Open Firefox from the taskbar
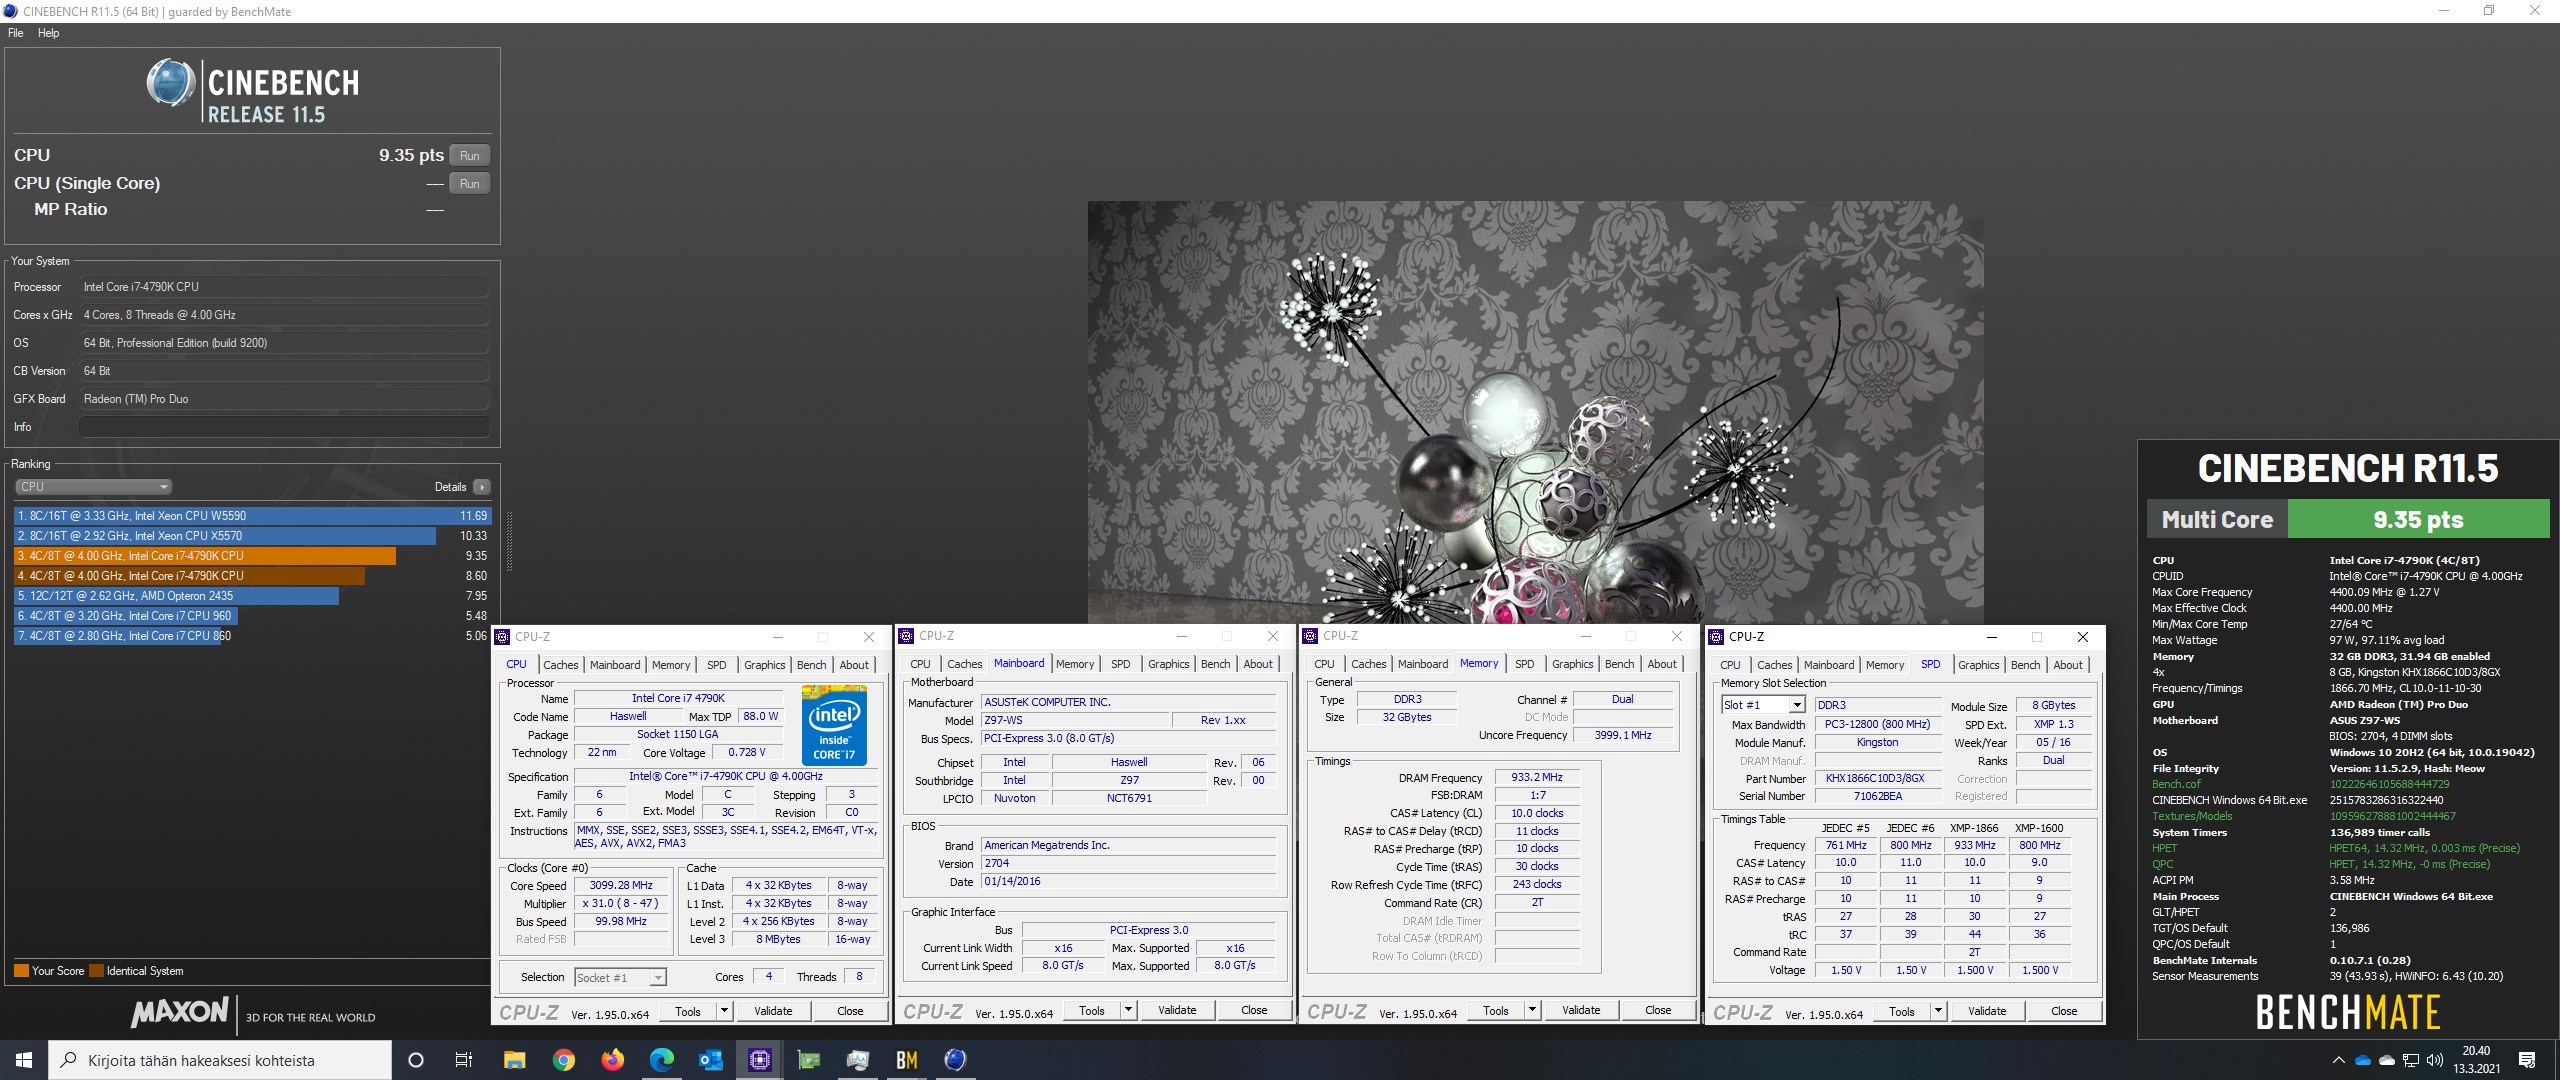Image resolution: width=2560 pixels, height=1080 pixels. tap(612, 1060)
